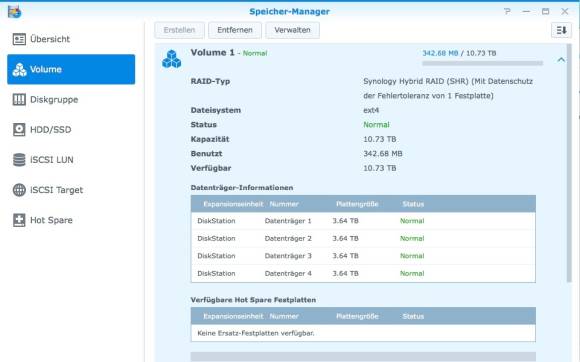This screenshot has width=580, height=362.
Task: Click the Volume 1 title
Action: (212, 53)
